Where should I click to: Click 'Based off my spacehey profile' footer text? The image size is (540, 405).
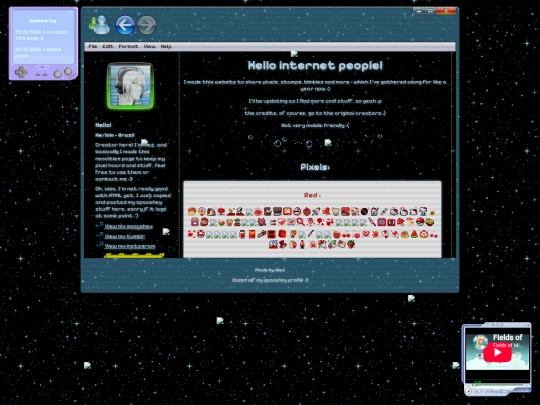click(270, 280)
